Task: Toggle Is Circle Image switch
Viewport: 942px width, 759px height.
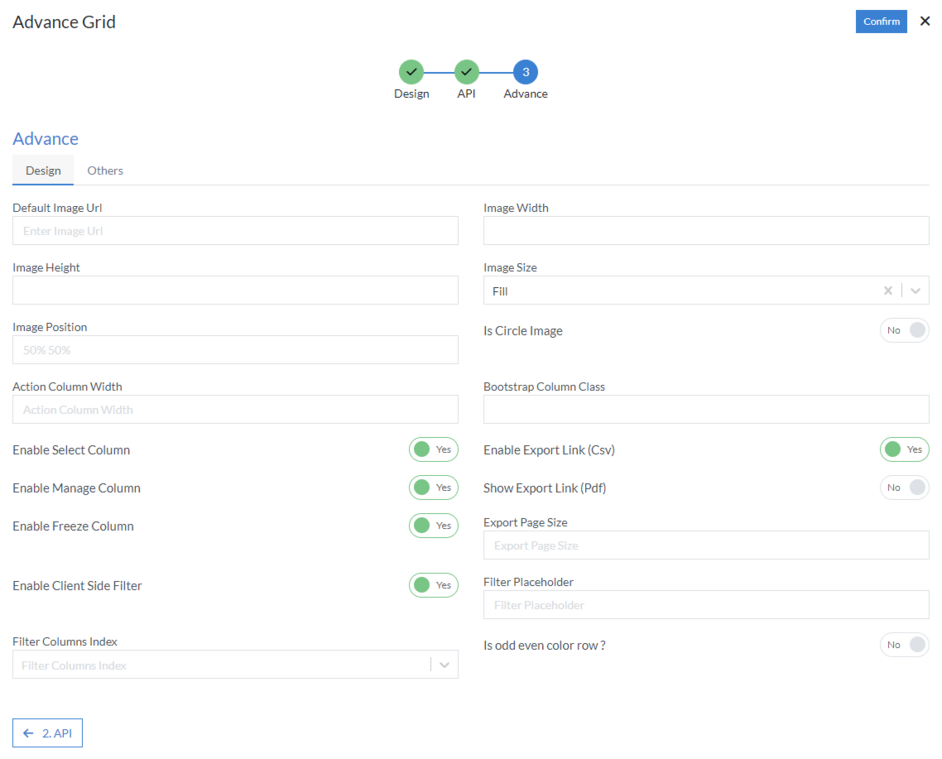Action: (x=904, y=330)
